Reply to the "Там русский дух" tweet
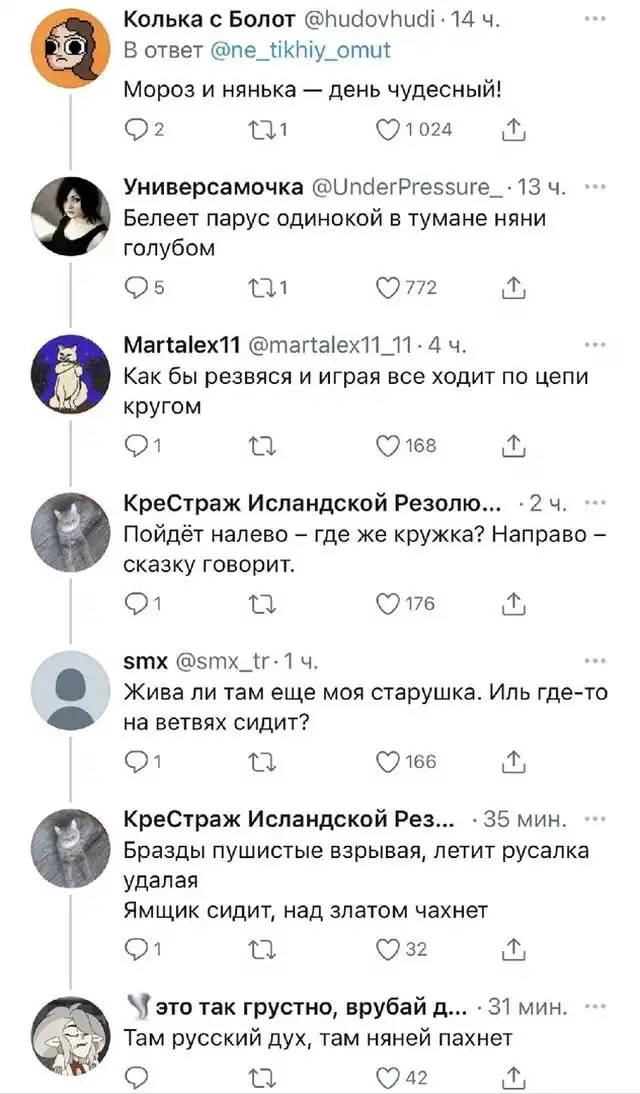This screenshot has height=1094, width=640. [x=137, y=1077]
